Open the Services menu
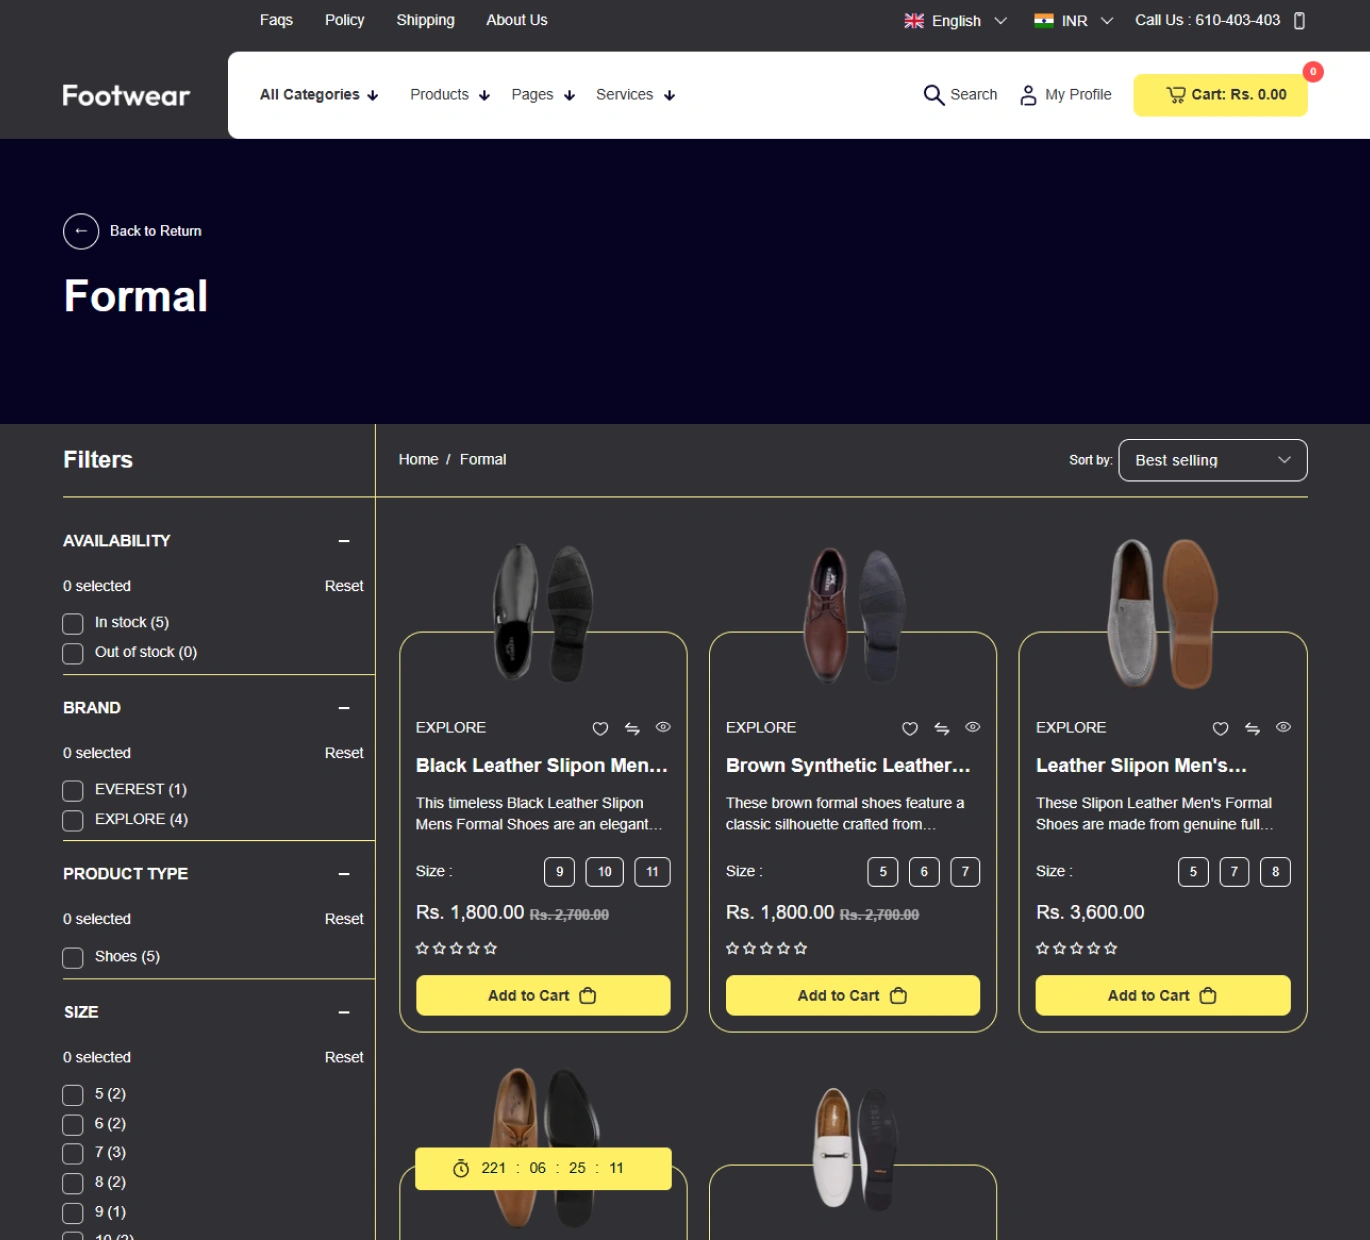This screenshot has height=1240, width=1370. [x=636, y=95]
